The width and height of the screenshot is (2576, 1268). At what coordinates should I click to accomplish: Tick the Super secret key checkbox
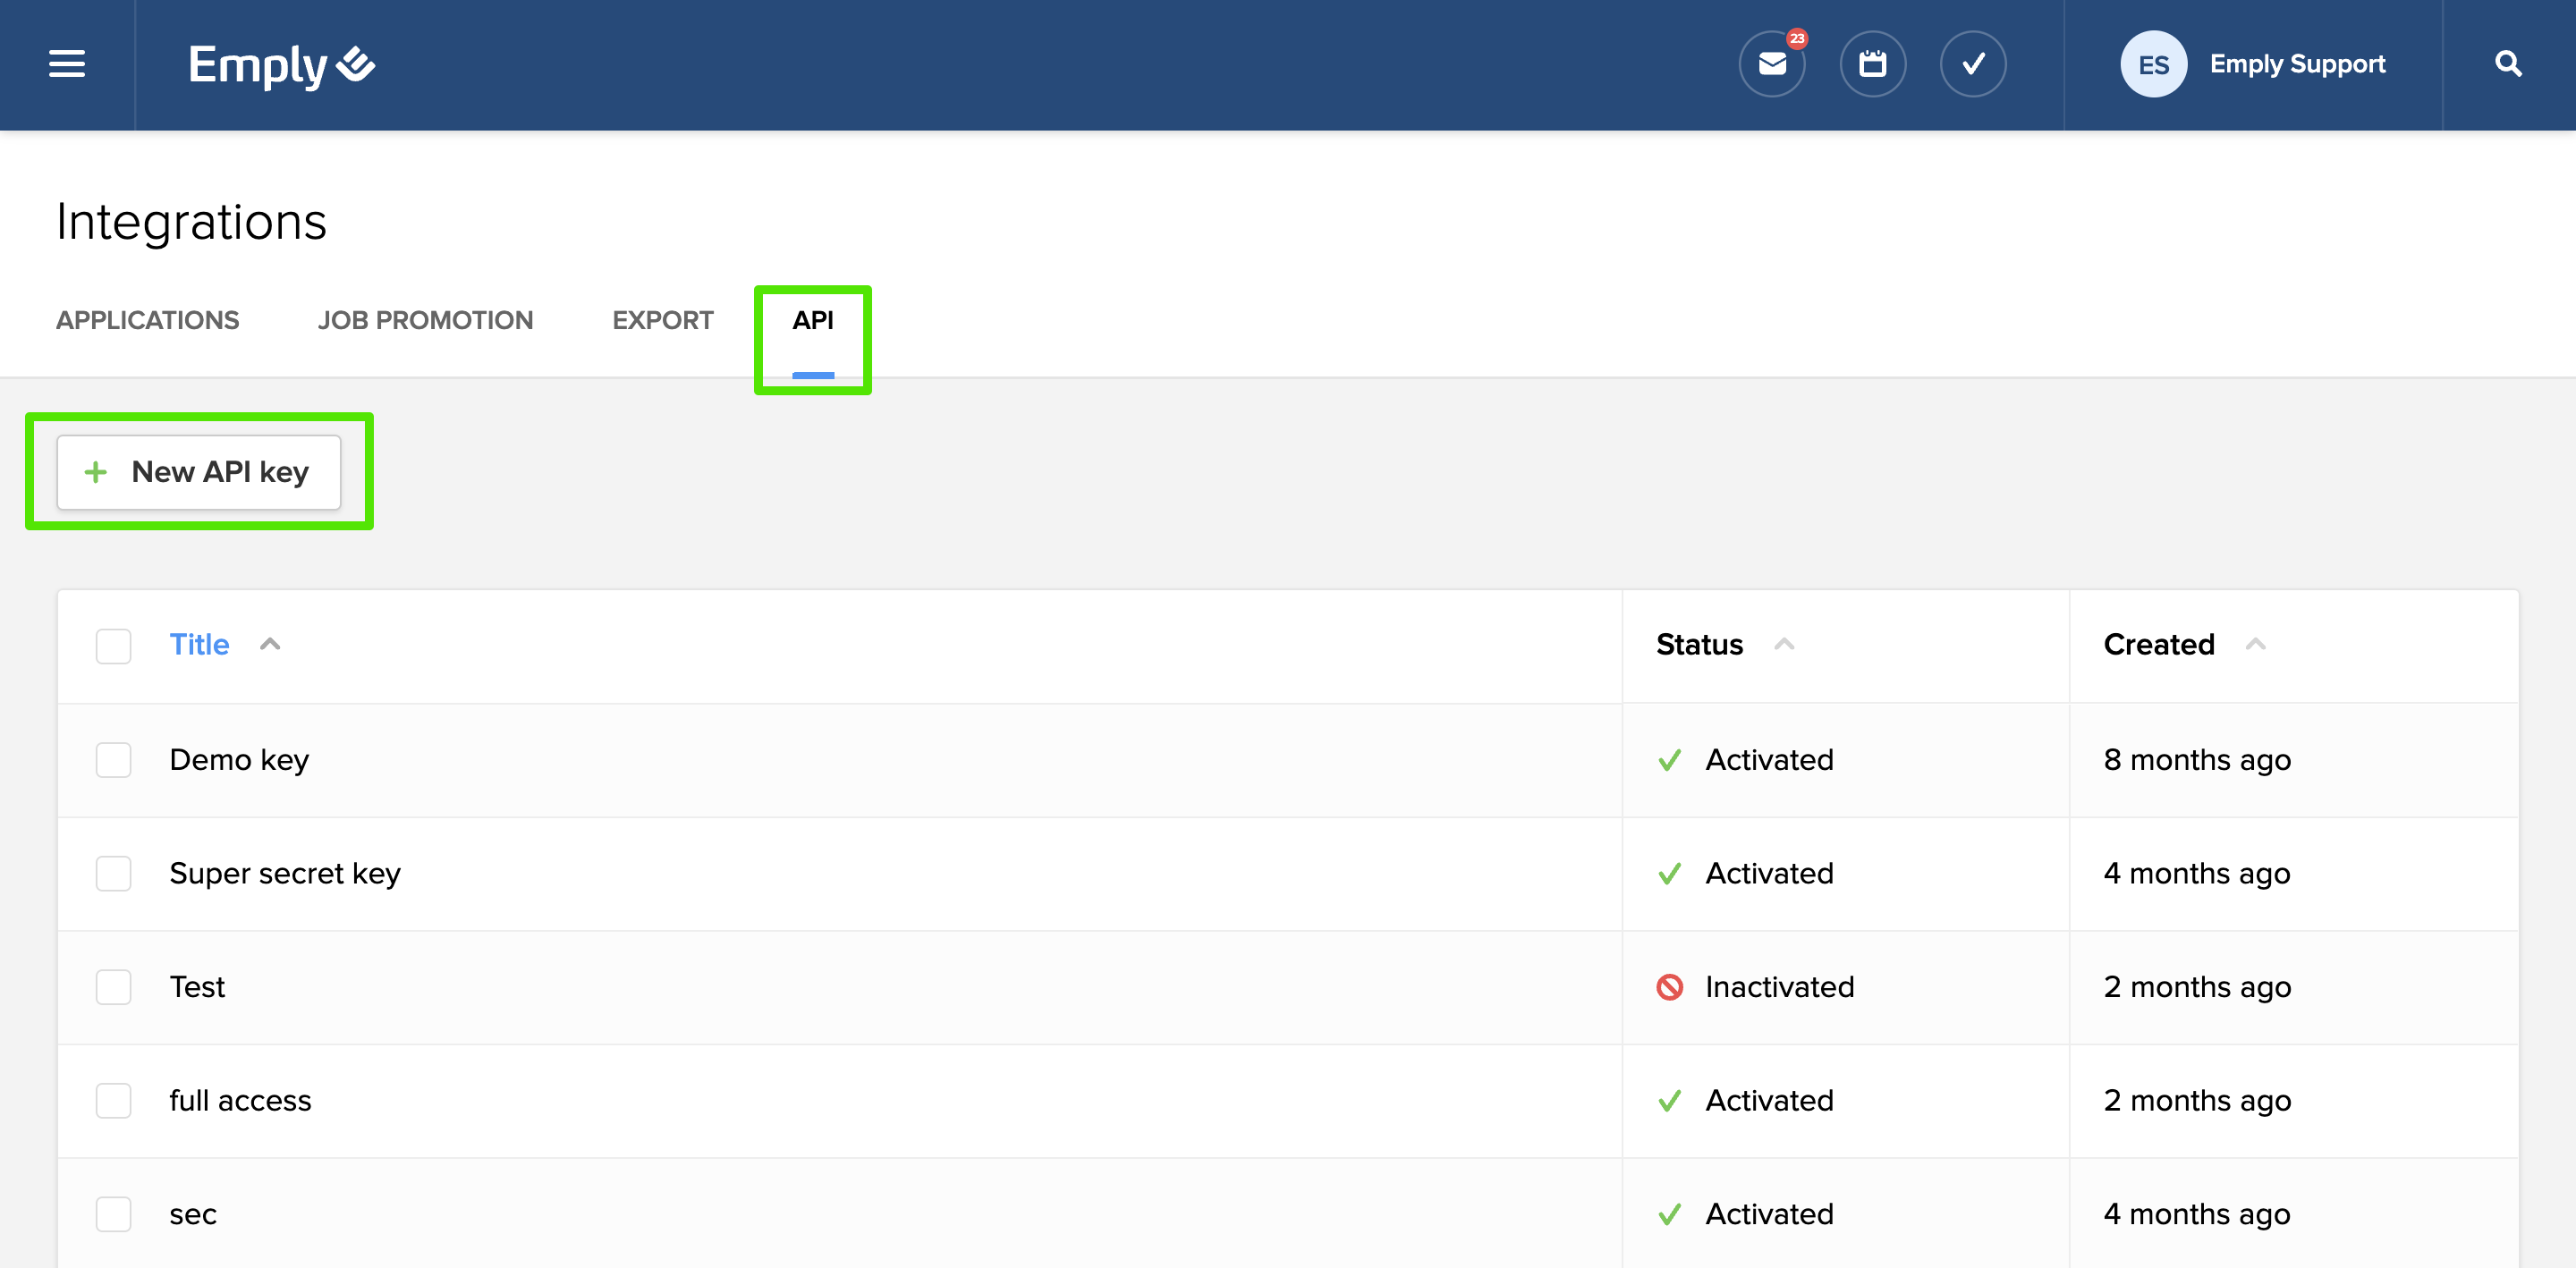113,873
